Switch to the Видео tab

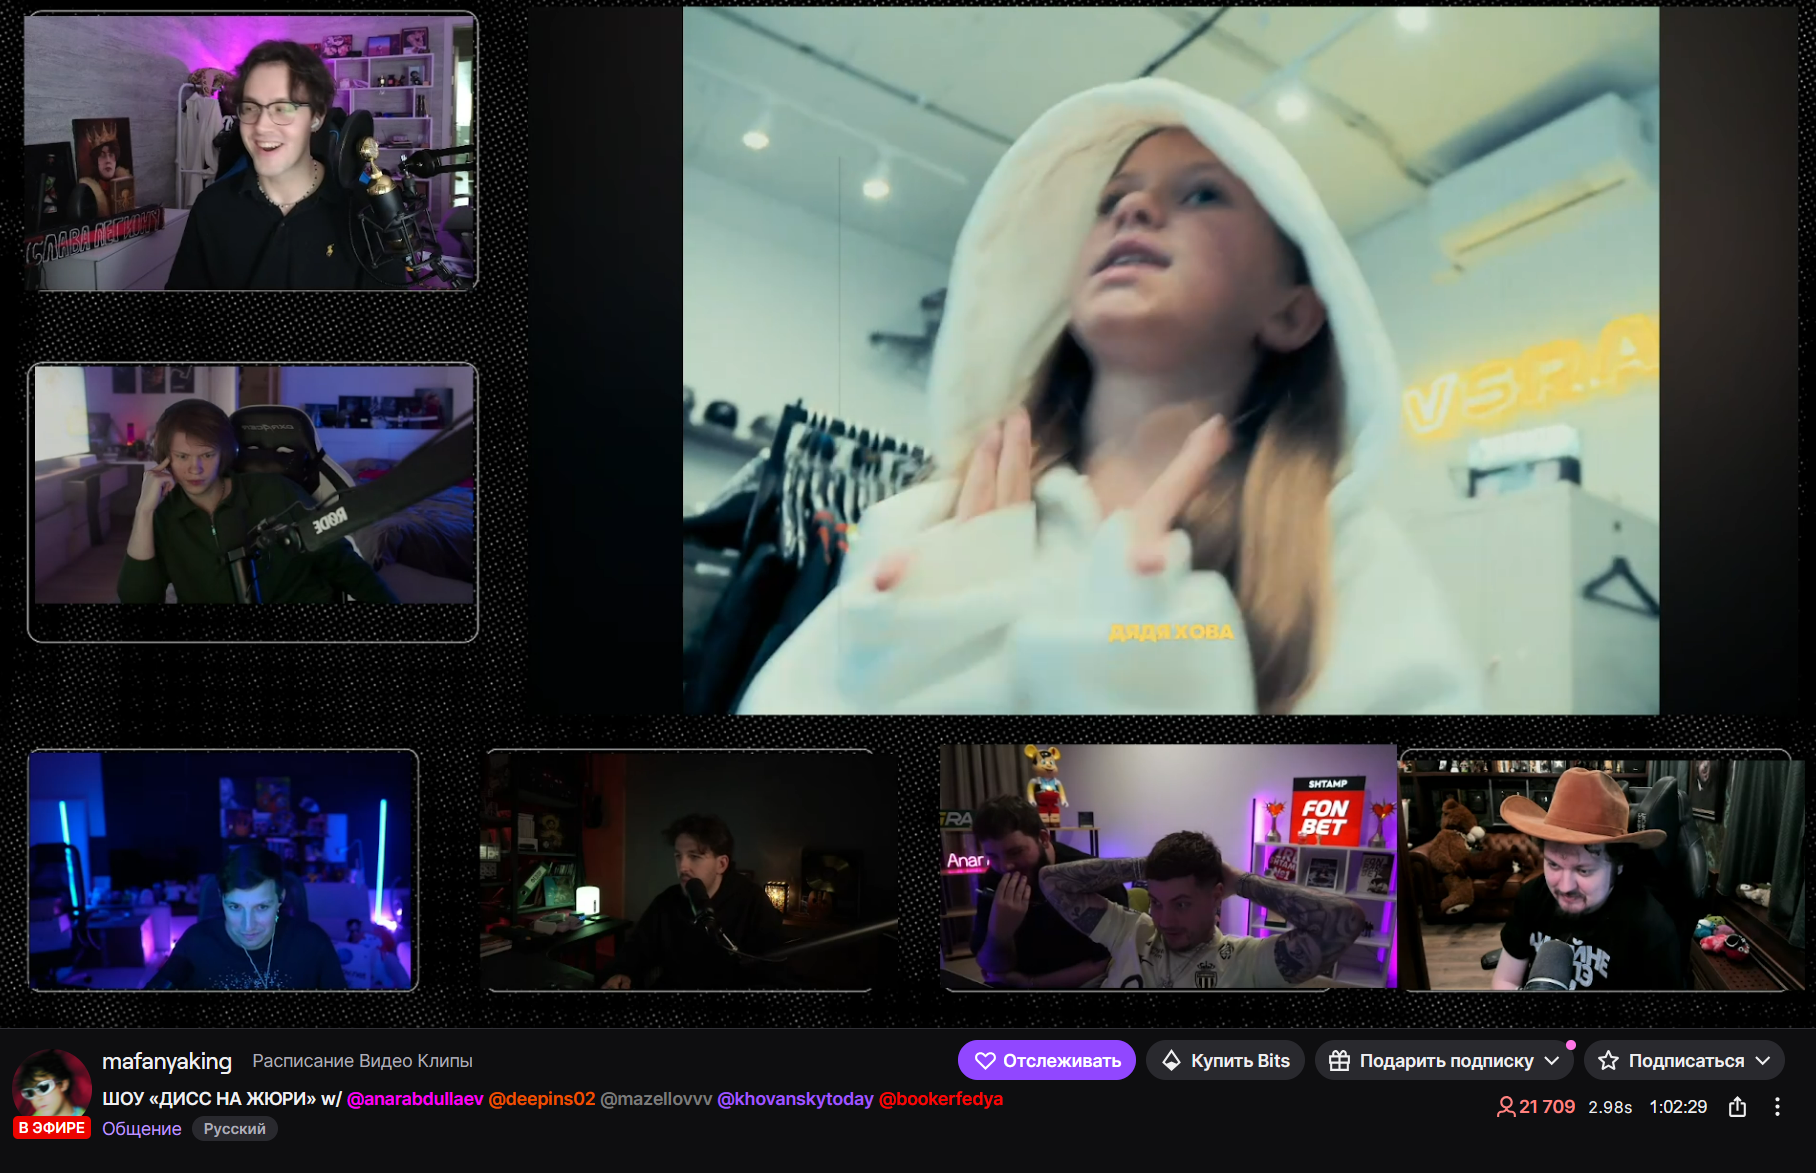(386, 1061)
